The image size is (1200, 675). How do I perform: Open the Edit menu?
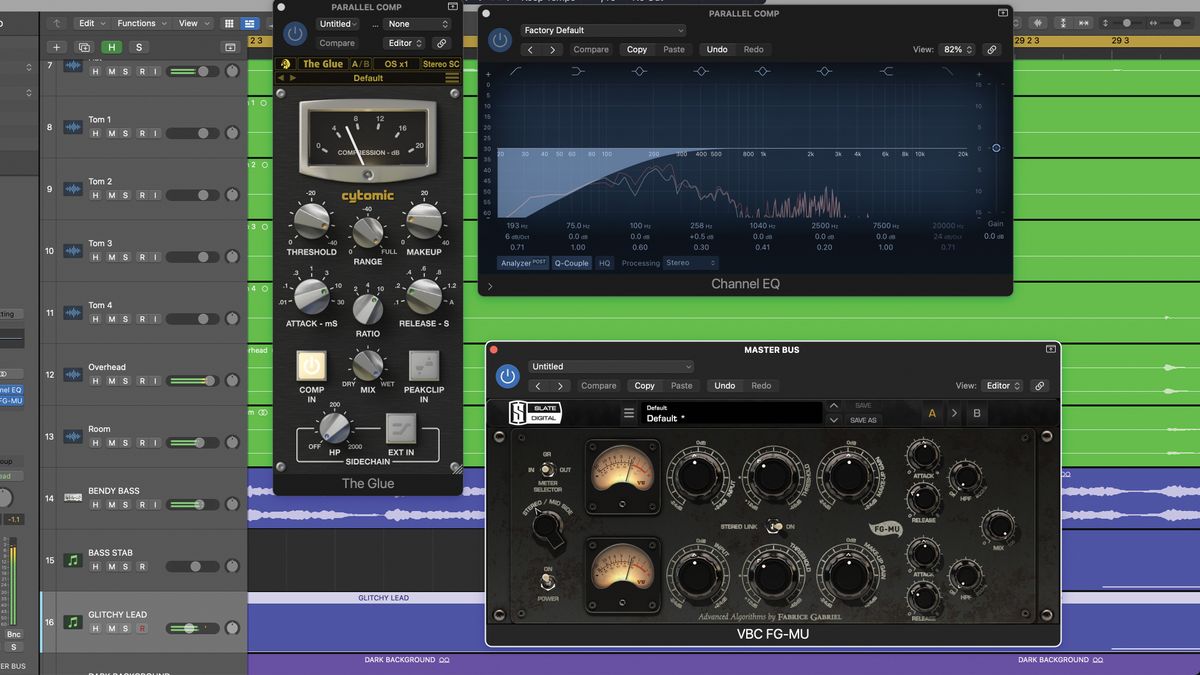tap(88, 23)
